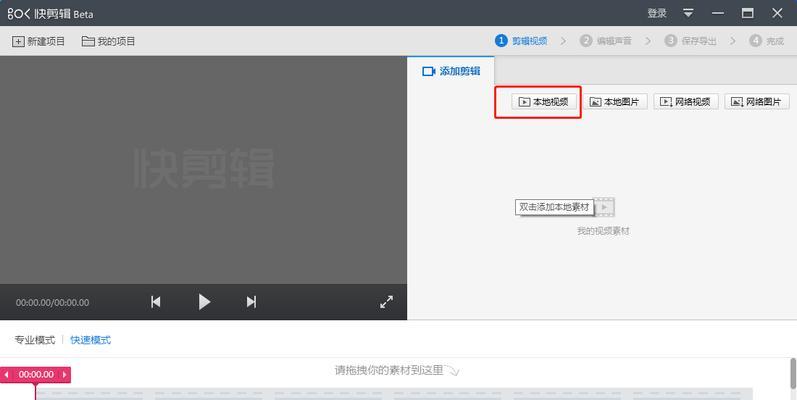Switch to 专业模式
Viewport: 797px width, 400px height.
(x=35, y=340)
